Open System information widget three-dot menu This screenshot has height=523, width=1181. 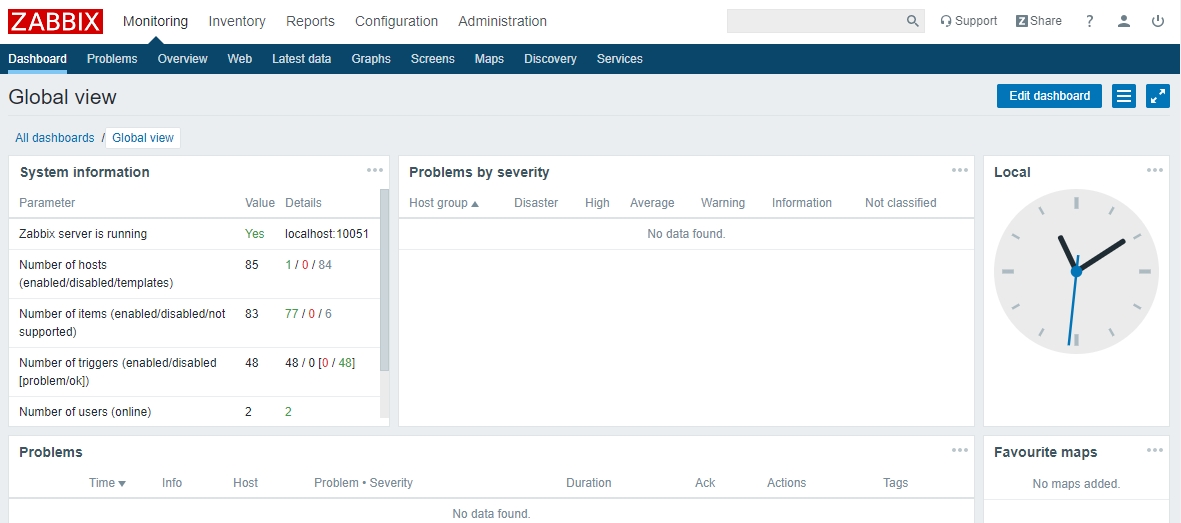(375, 170)
